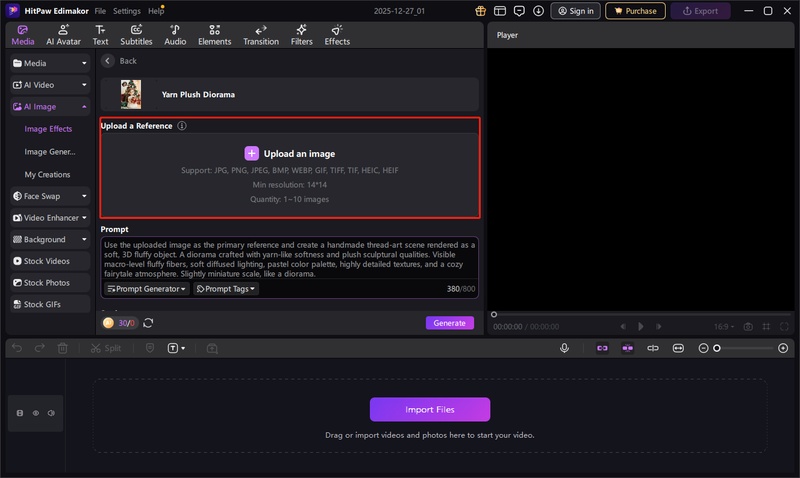The height and width of the screenshot is (478, 800).
Task: Click the refresh credits icon
Action: tap(149, 323)
